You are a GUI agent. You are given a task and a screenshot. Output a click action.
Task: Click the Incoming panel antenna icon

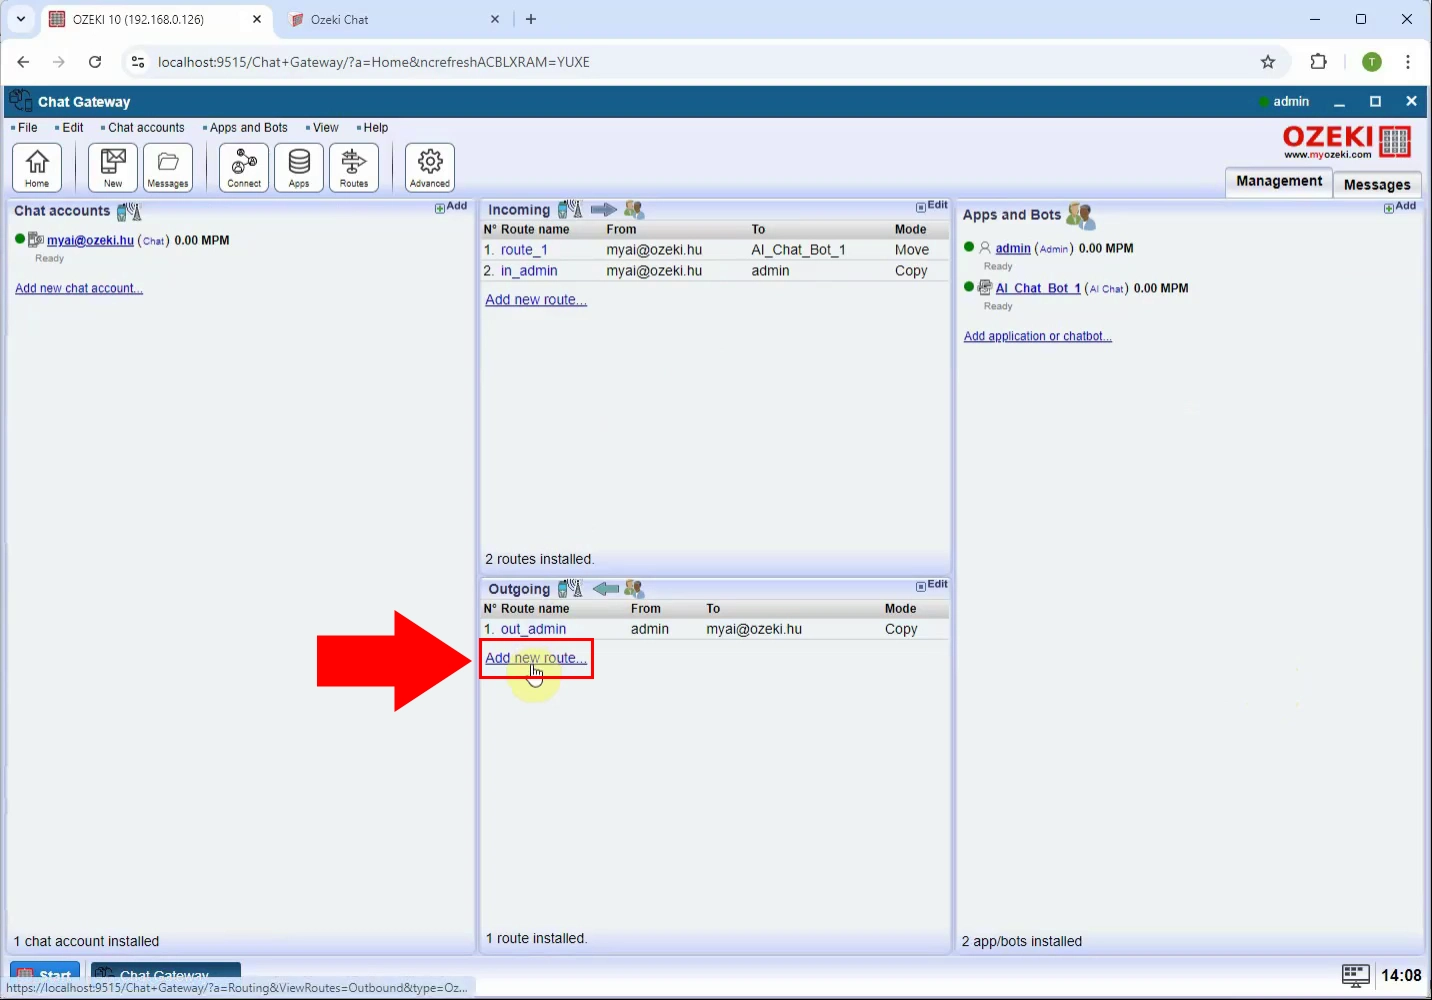coord(570,209)
